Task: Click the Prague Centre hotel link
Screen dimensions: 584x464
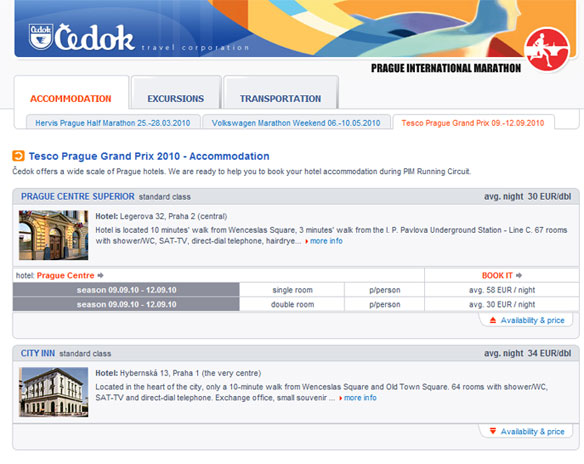Action: coord(65,276)
